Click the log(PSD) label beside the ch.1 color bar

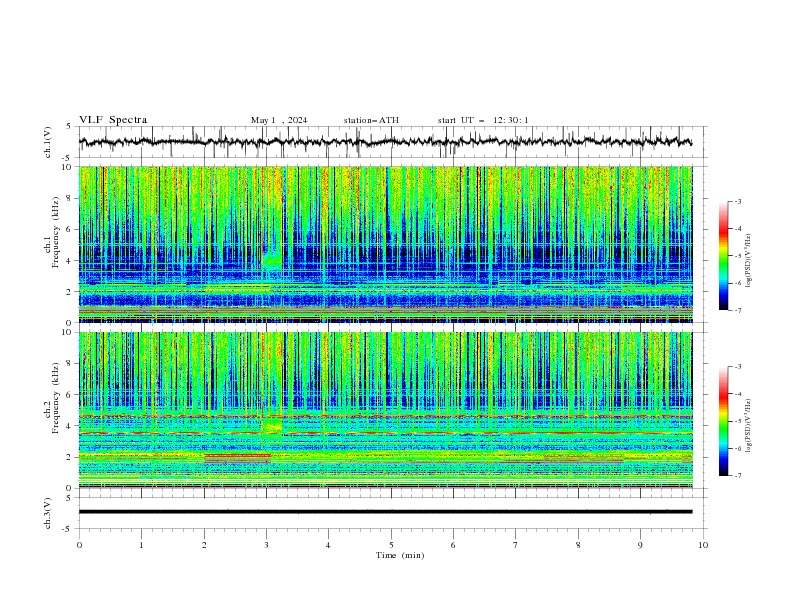point(748,261)
